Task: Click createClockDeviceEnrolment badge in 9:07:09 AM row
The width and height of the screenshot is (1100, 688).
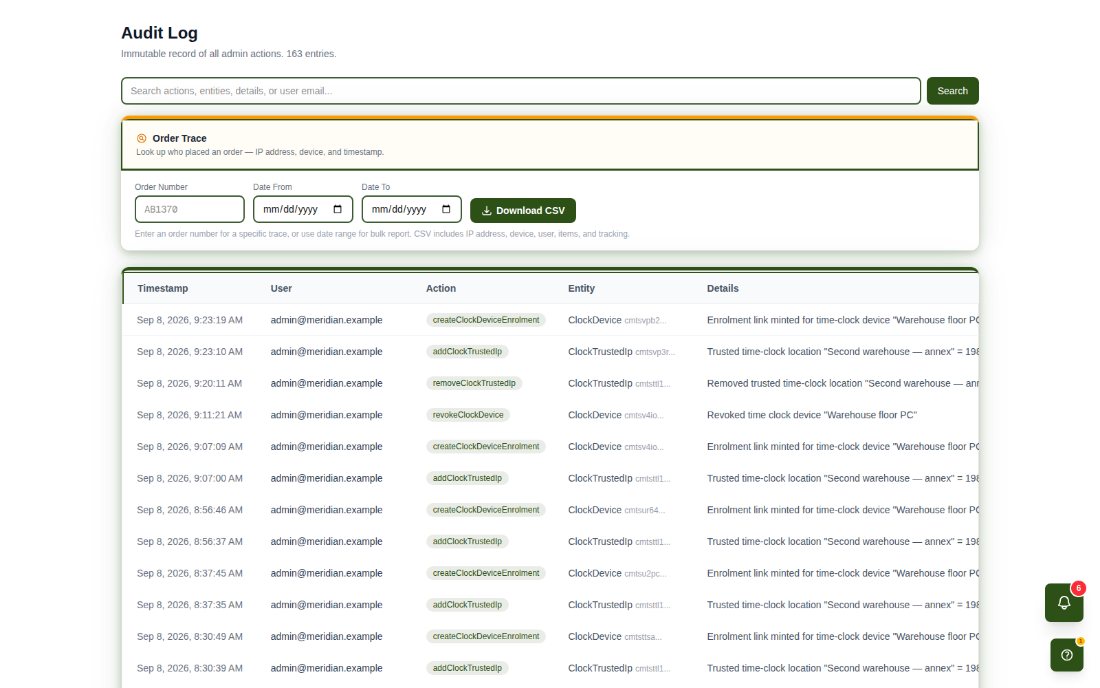Action: pyautogui.click(x=485, y=446)
